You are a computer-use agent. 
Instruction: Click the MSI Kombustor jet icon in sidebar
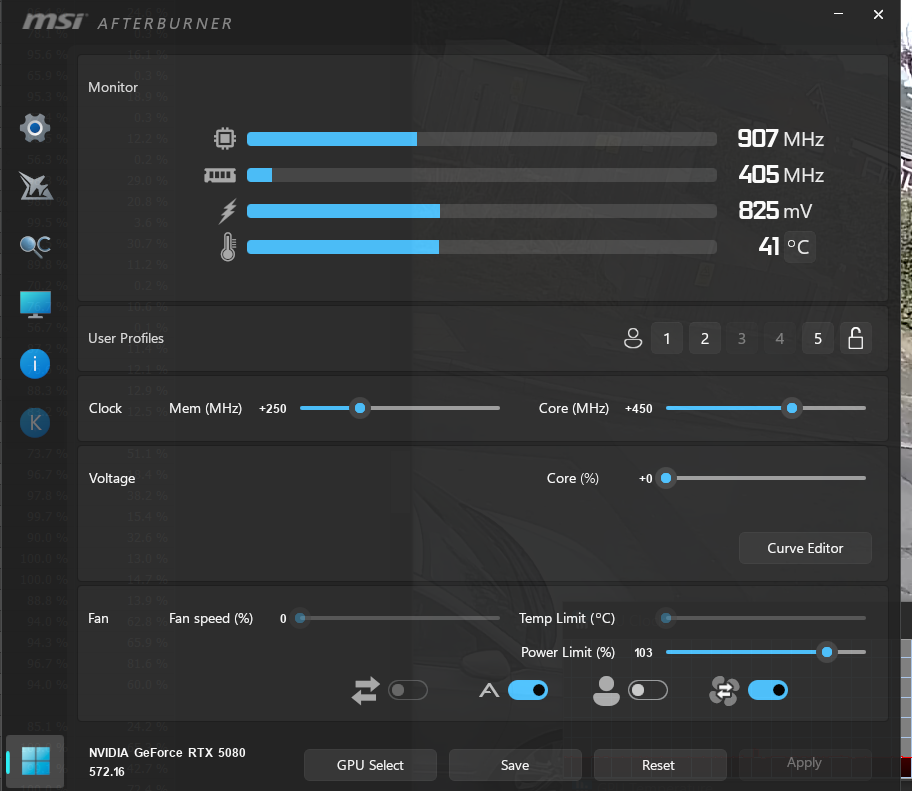pos(35,186)
